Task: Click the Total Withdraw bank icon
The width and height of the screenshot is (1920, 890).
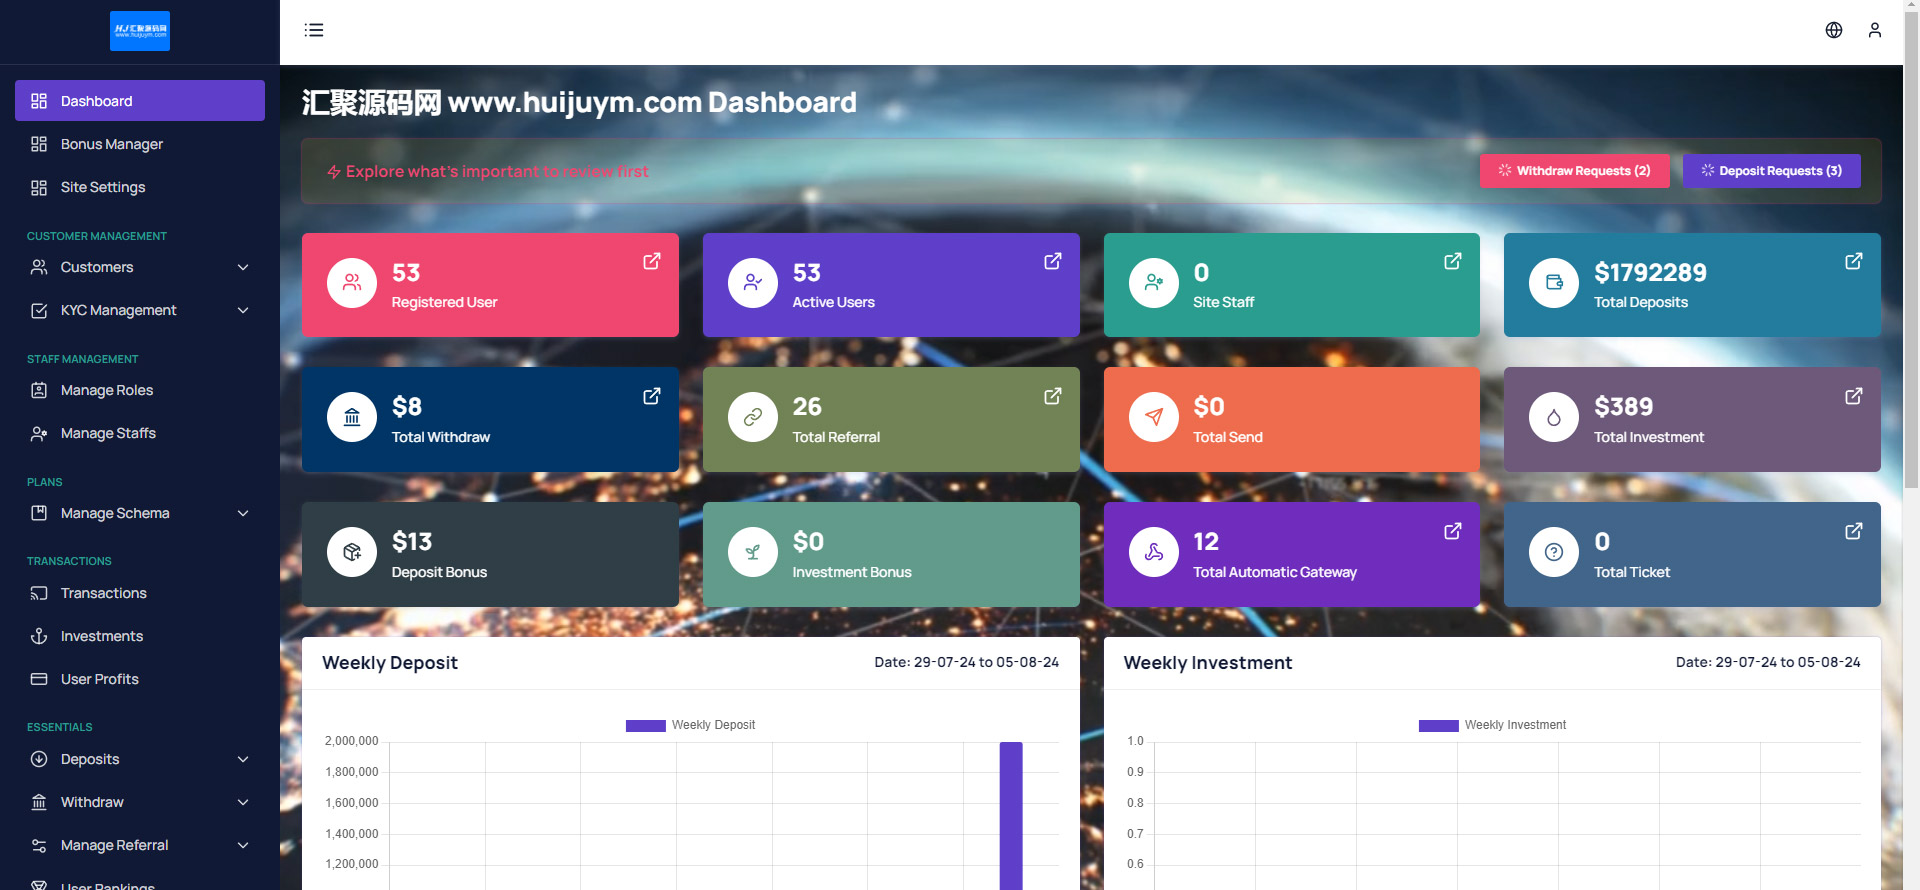Action: (352, 417)
